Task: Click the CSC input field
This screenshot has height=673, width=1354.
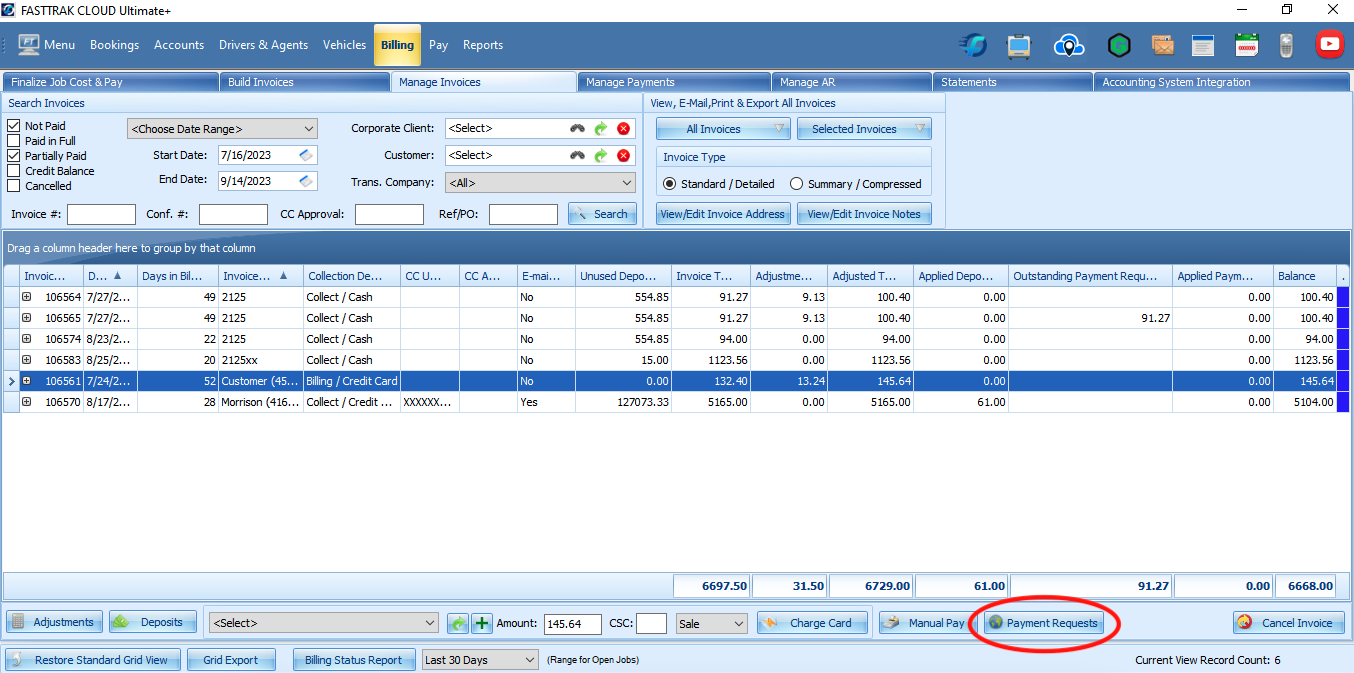Action: [x=651, y=623]
